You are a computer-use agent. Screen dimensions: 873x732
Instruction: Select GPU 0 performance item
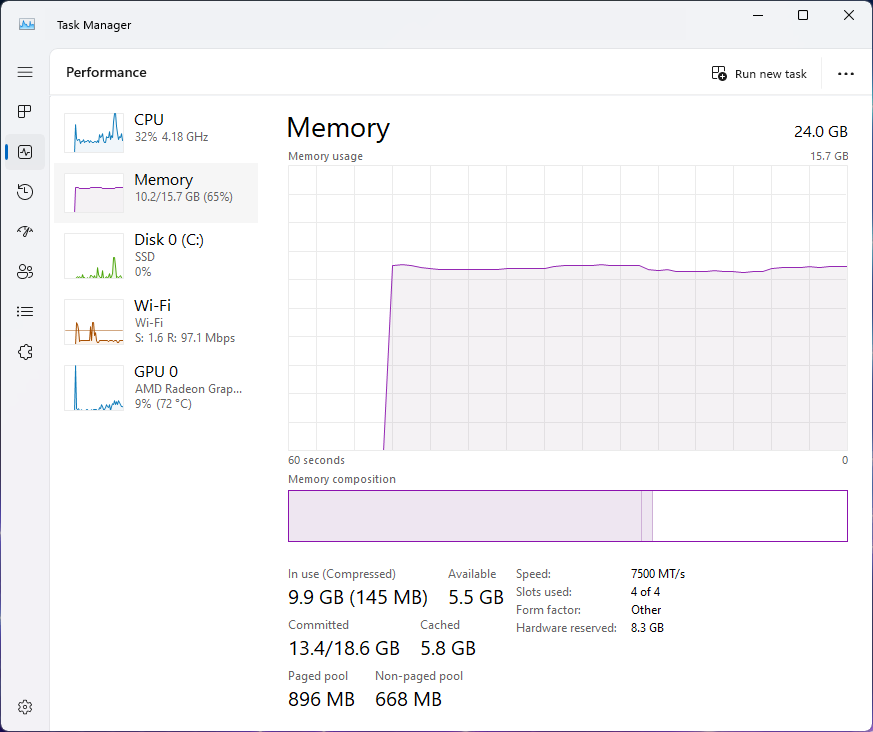(155, 387)
